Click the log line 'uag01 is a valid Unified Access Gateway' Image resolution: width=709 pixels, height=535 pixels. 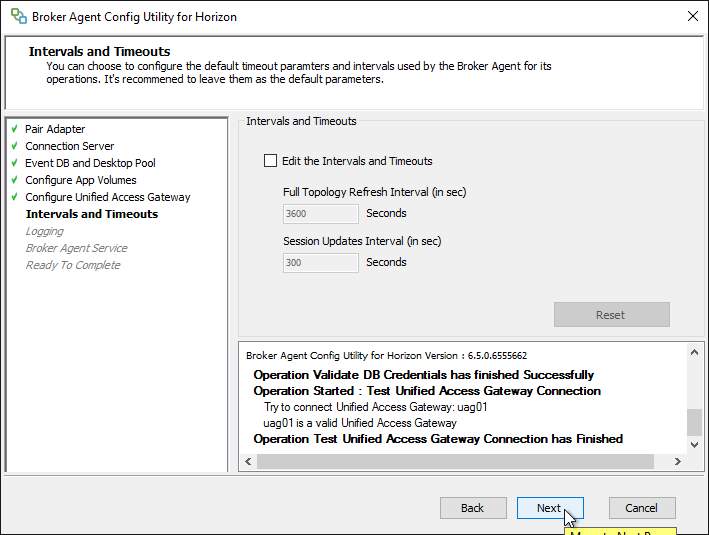point(360,423)
